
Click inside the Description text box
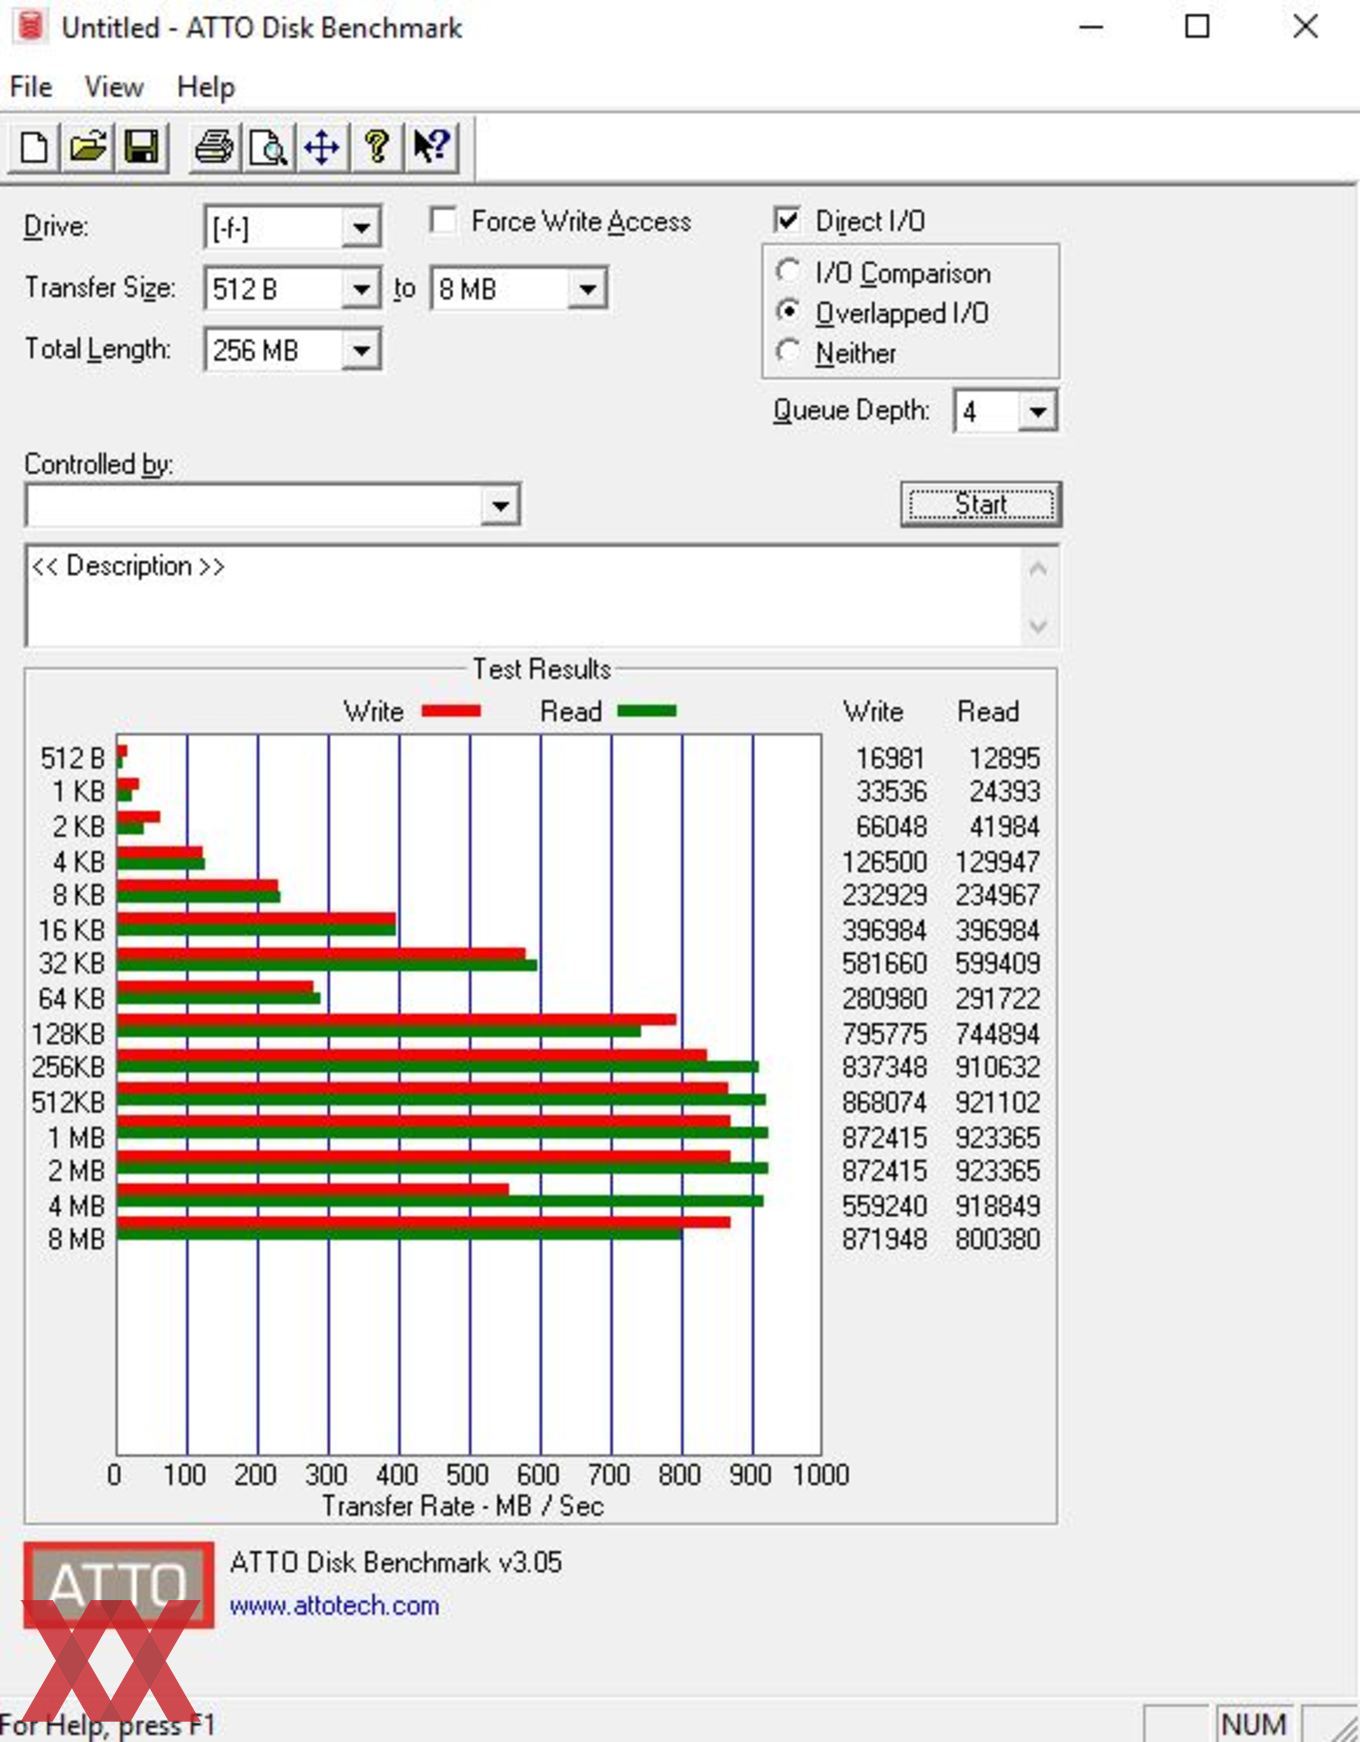(522, 596)
